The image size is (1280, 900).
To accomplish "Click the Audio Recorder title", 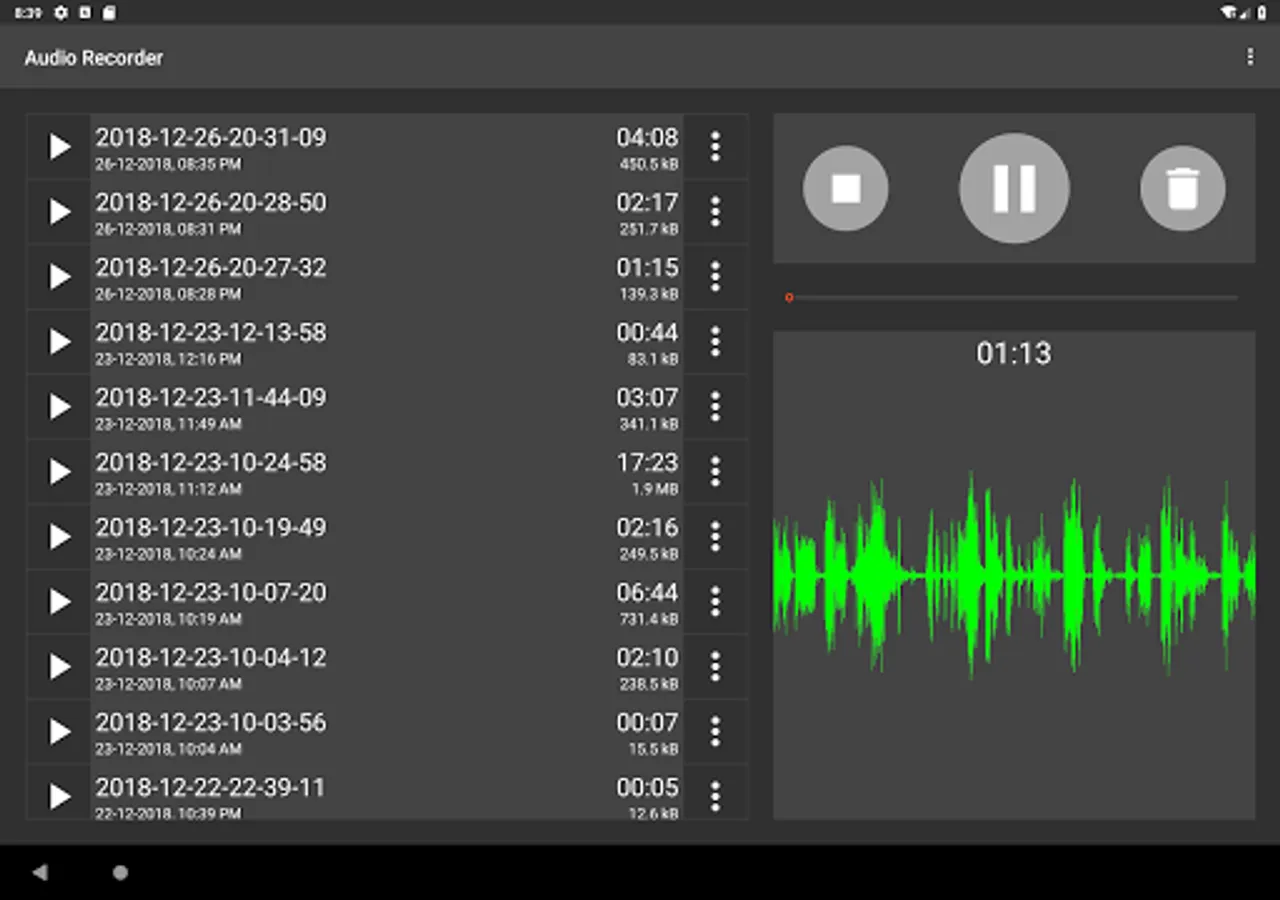I will pyautogui.click(x=94, y=58).
